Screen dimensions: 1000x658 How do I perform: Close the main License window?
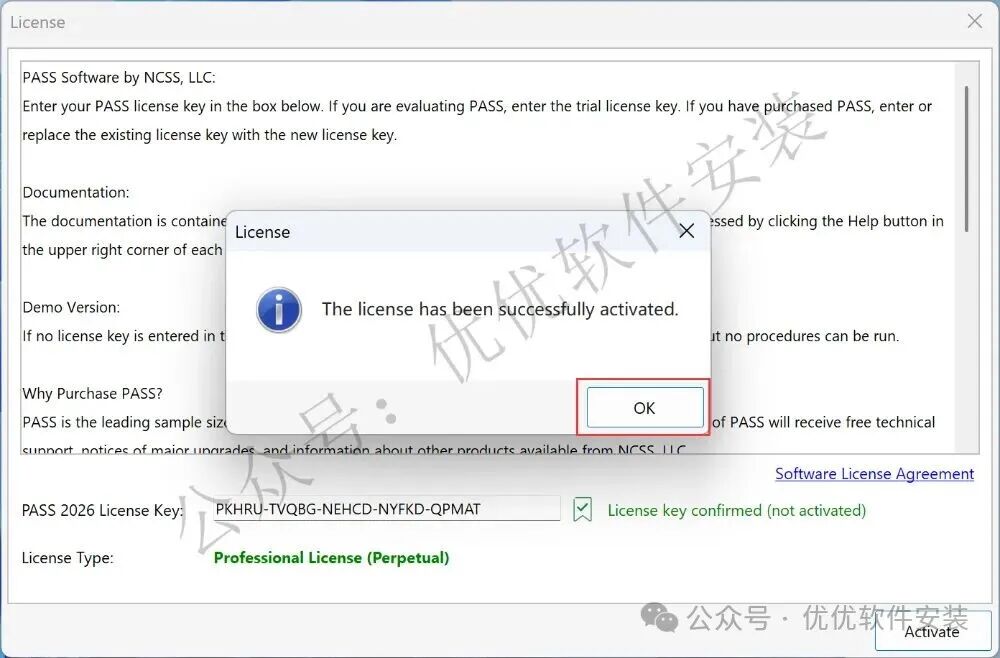click(x=974, y=21)
